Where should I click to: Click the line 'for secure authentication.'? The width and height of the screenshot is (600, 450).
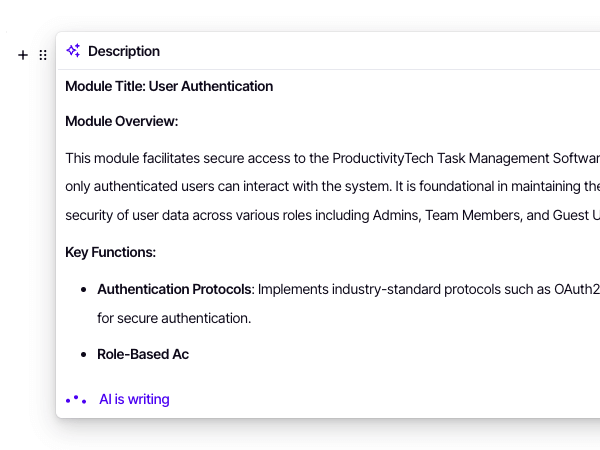pos(174,318)
